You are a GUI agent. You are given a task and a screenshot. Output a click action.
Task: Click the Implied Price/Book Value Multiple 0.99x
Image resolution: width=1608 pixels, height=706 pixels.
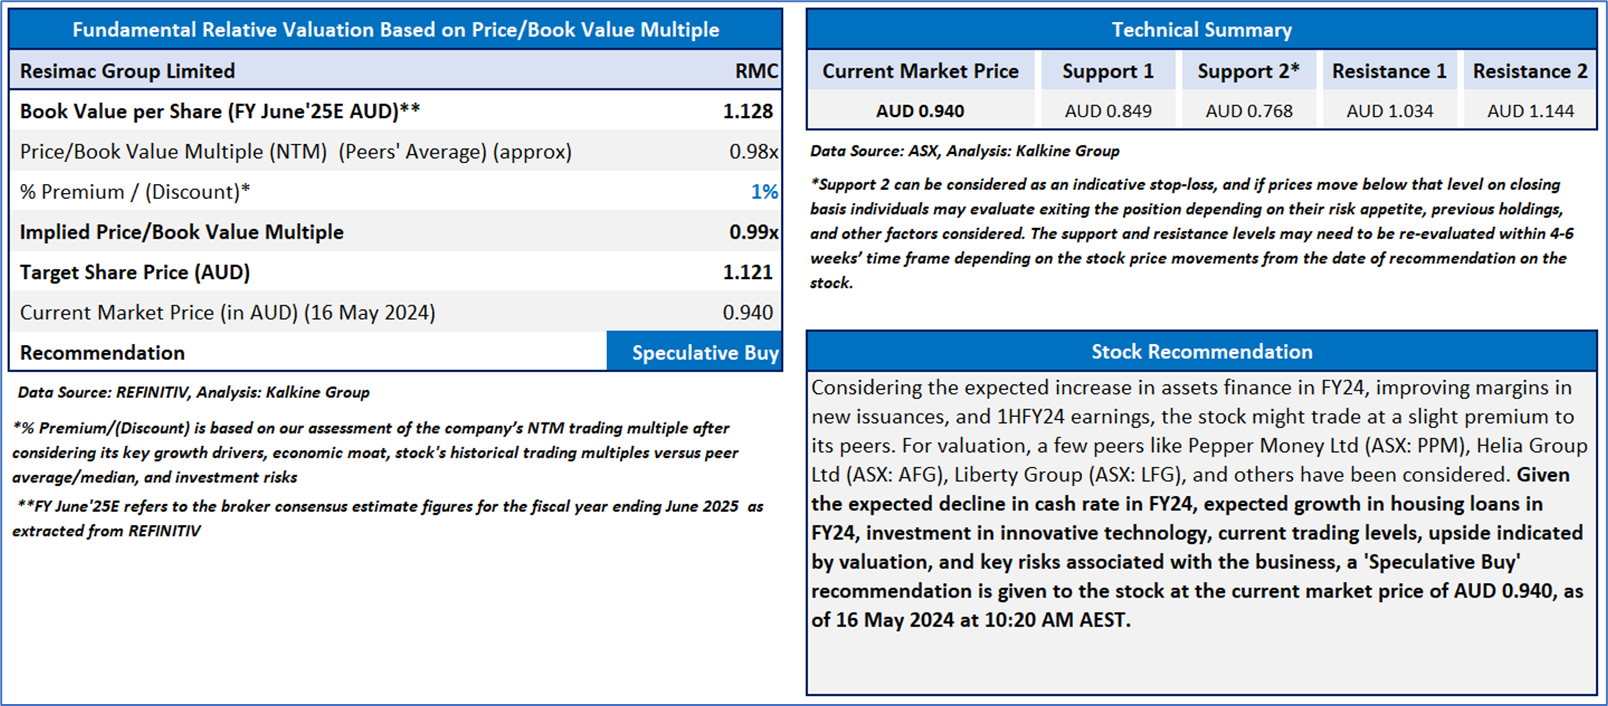[x=754, y=232]
